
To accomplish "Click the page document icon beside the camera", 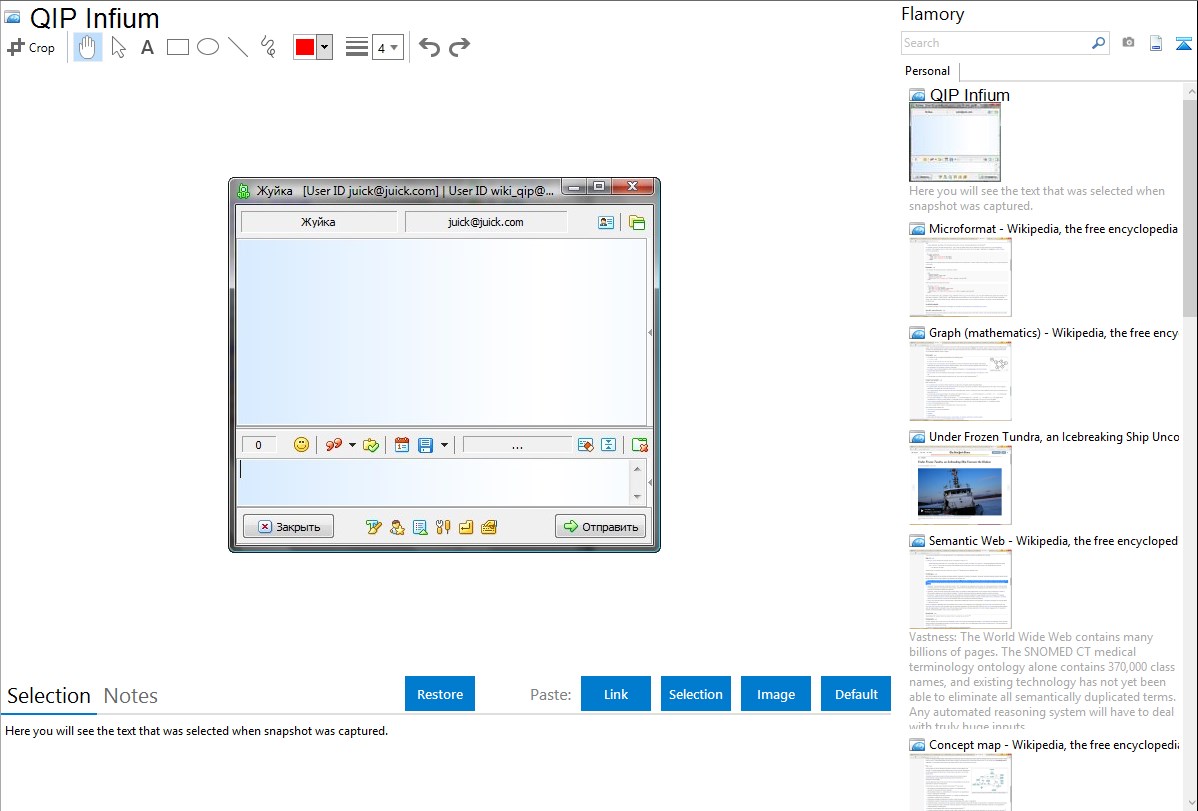I will [x=1156, y=43].
